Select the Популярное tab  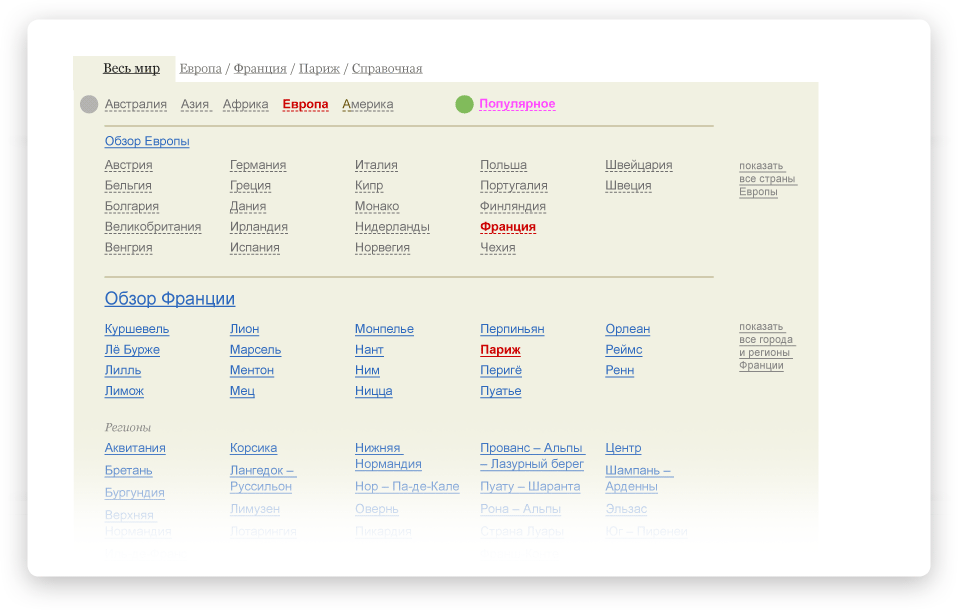[x=517, y=104]
